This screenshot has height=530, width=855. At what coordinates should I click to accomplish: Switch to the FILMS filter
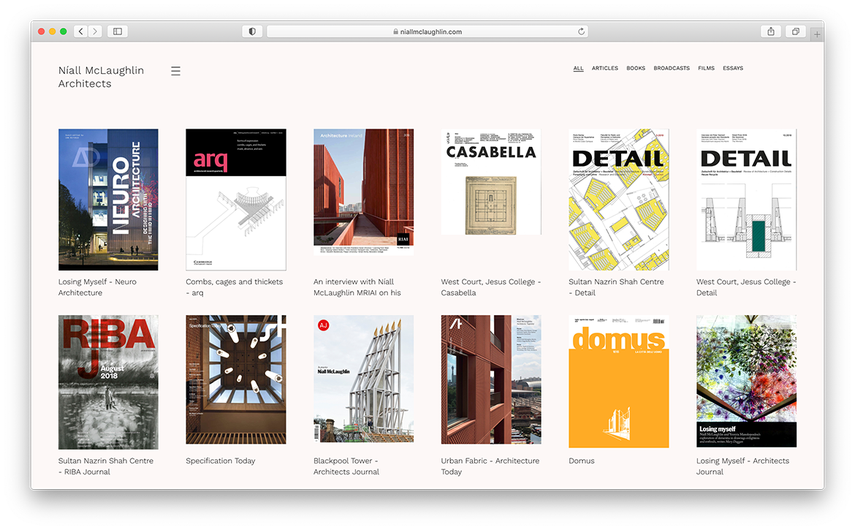(x=706, y=69)
